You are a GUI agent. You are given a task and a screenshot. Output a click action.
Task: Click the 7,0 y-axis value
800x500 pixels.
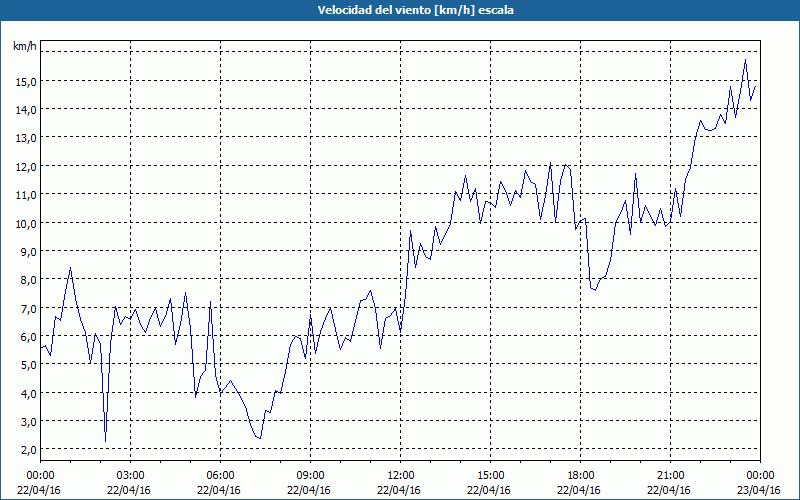29,308
